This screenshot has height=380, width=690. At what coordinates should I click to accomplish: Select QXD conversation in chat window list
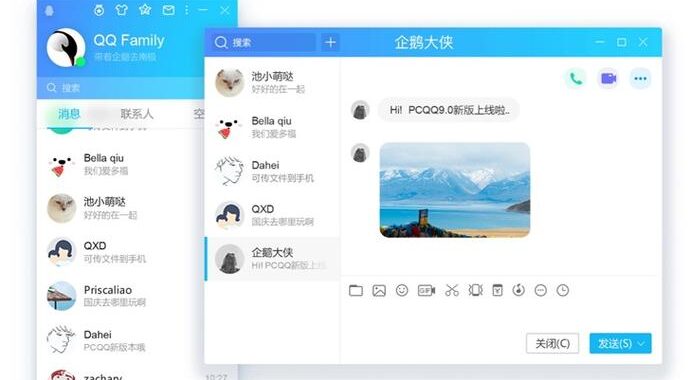click(x=272, y=215)
